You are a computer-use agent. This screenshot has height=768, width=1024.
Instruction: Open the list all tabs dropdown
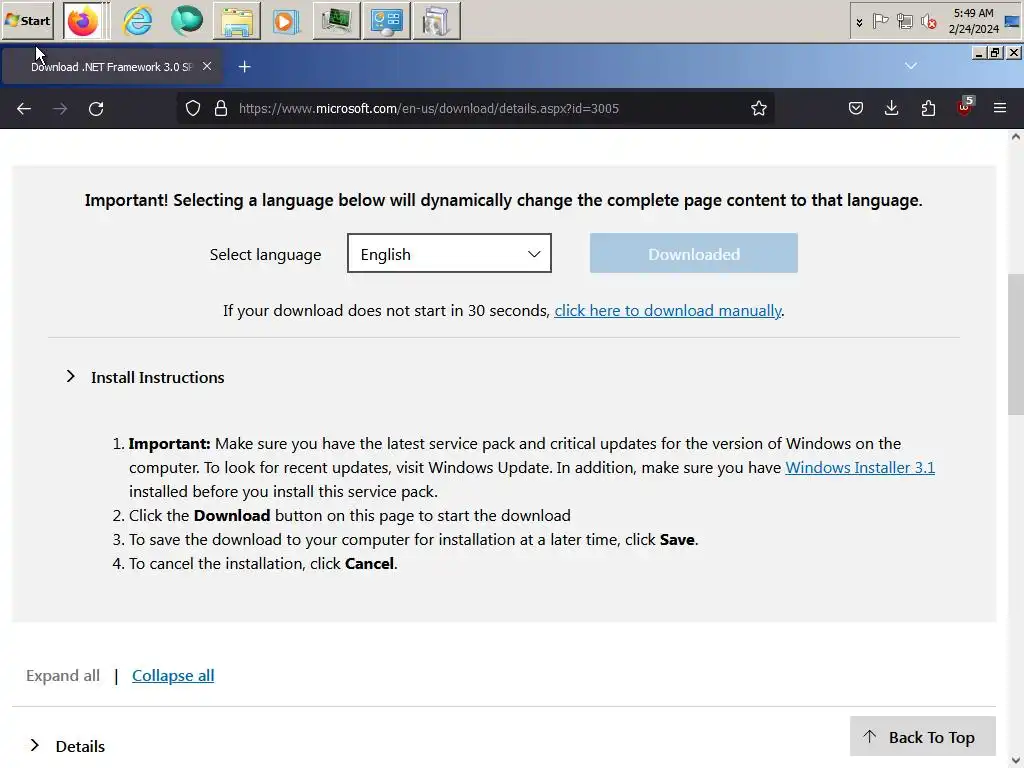coord(911,66)
